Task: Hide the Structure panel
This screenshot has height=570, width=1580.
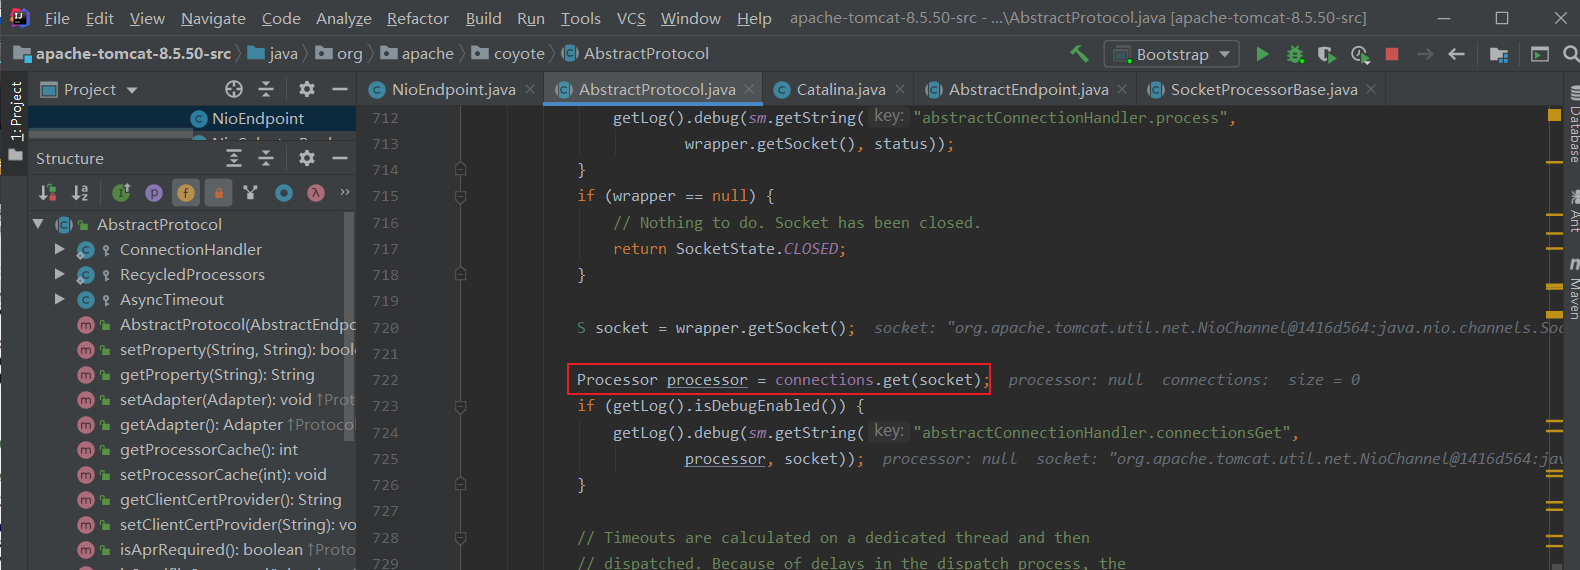Action: pyautogui.click(x=340, y=158)
